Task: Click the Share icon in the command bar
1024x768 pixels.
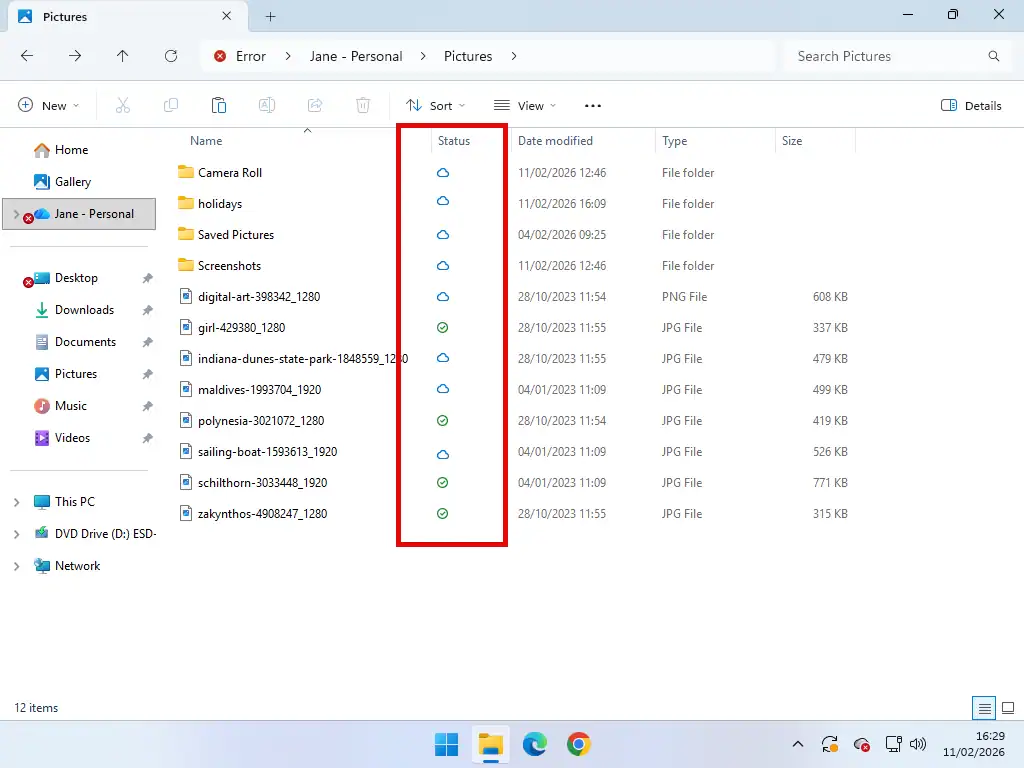Action: (315, 105)
